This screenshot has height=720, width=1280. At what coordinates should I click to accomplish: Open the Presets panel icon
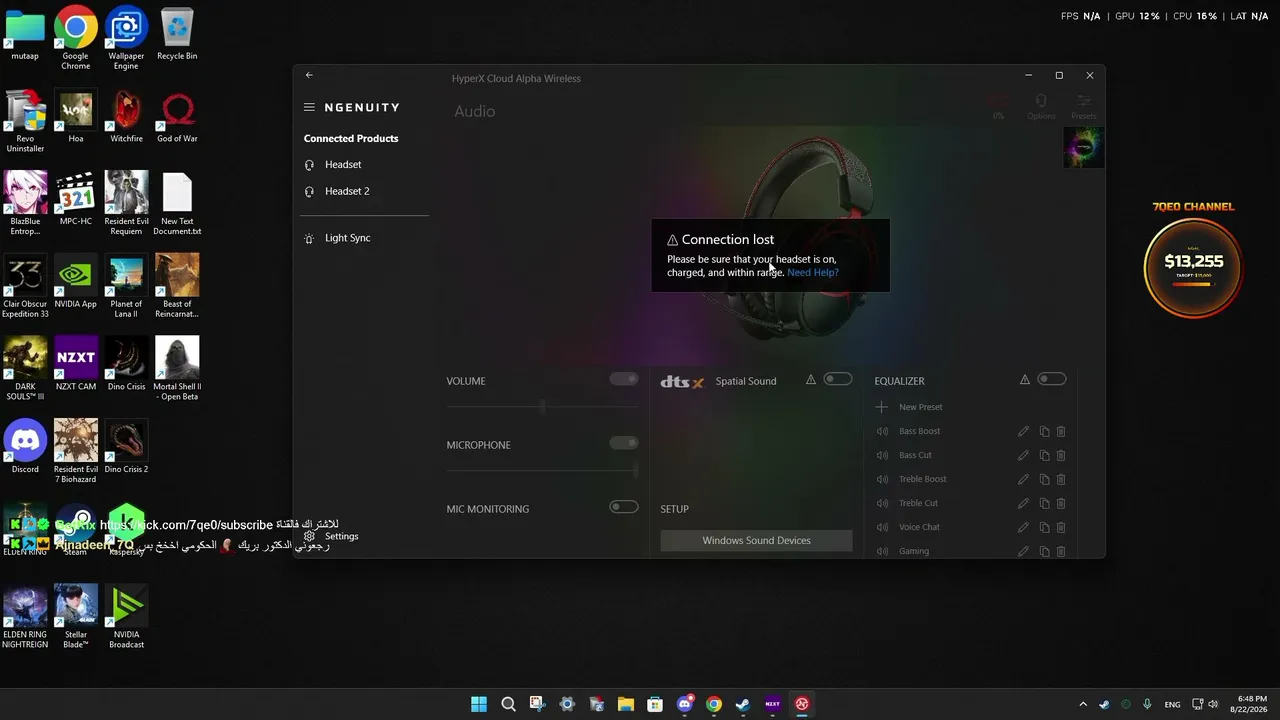pos(1084,106)
